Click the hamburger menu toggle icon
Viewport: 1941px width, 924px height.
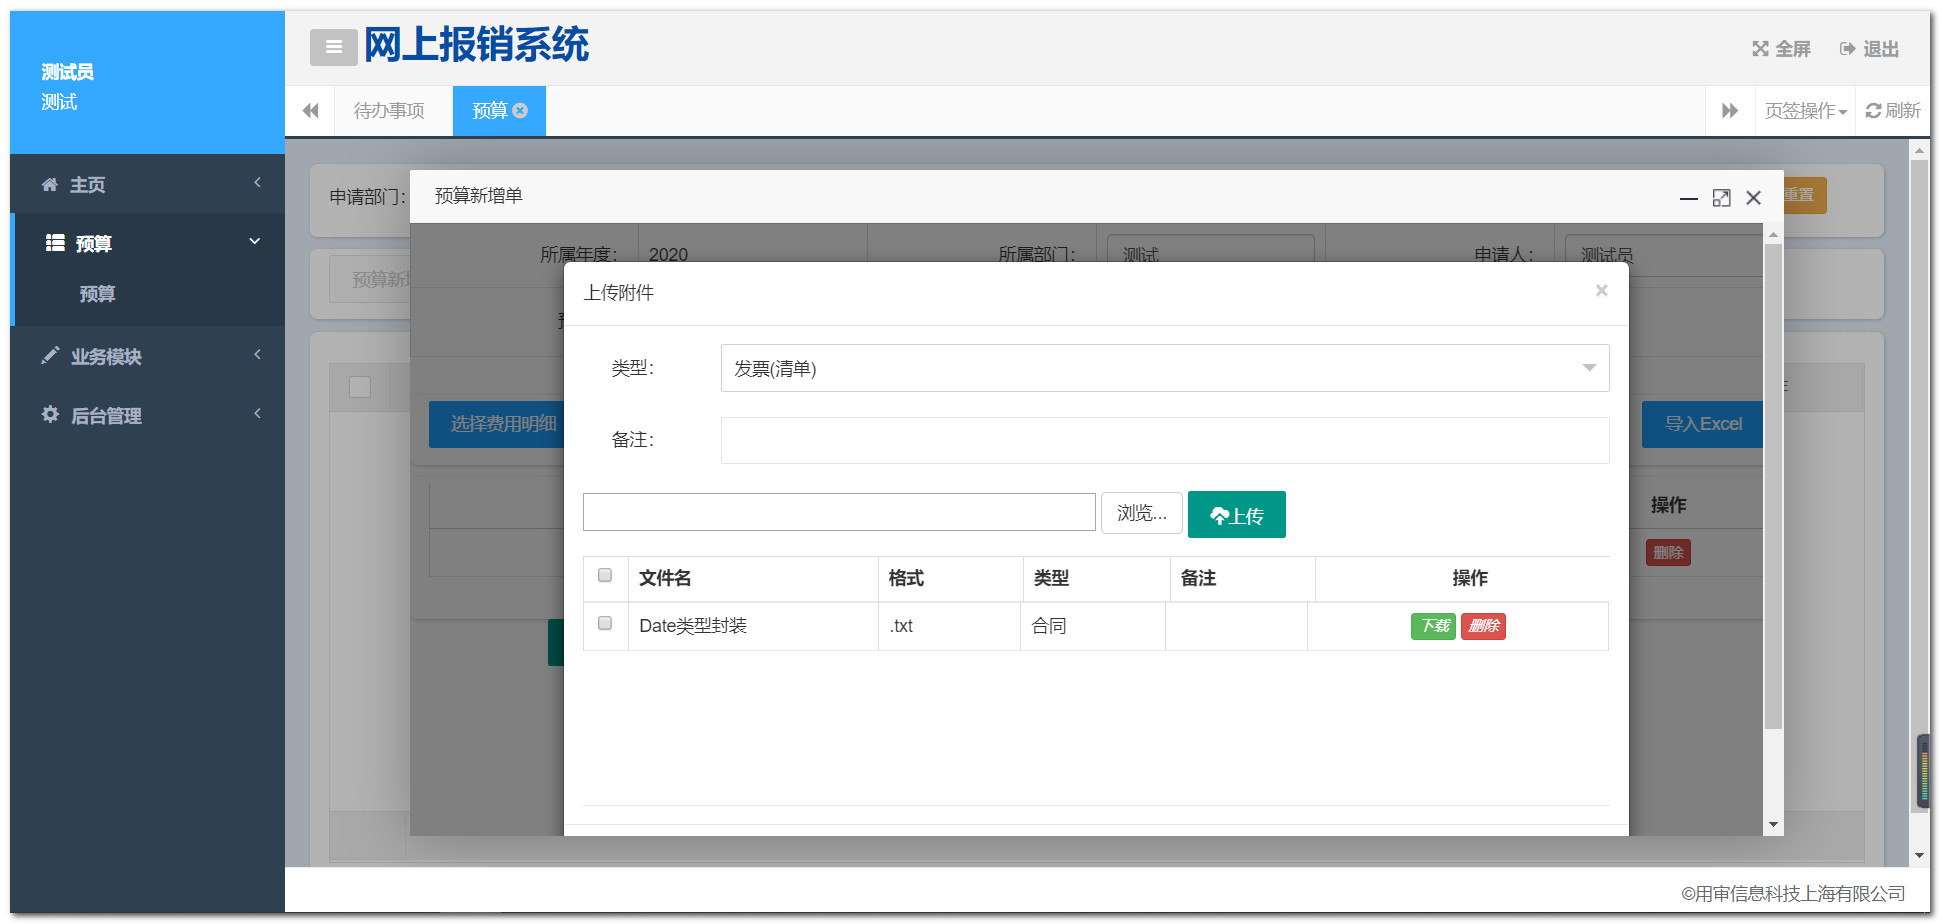pos(333,47)
